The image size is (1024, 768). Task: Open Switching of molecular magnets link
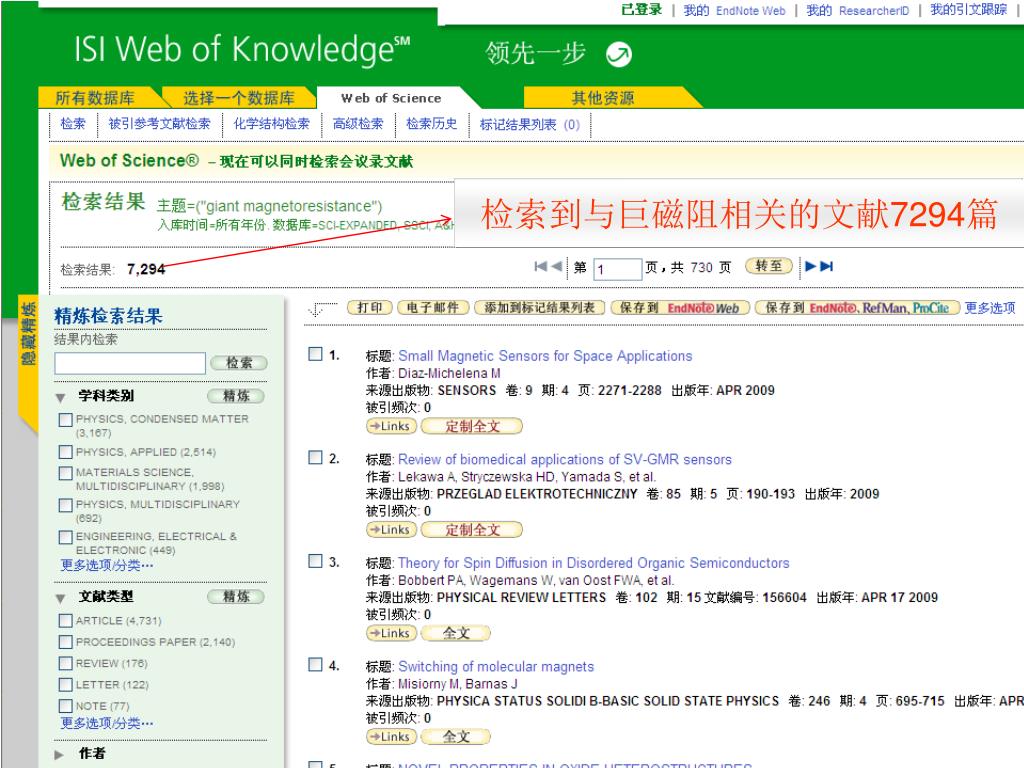(496, 666)
